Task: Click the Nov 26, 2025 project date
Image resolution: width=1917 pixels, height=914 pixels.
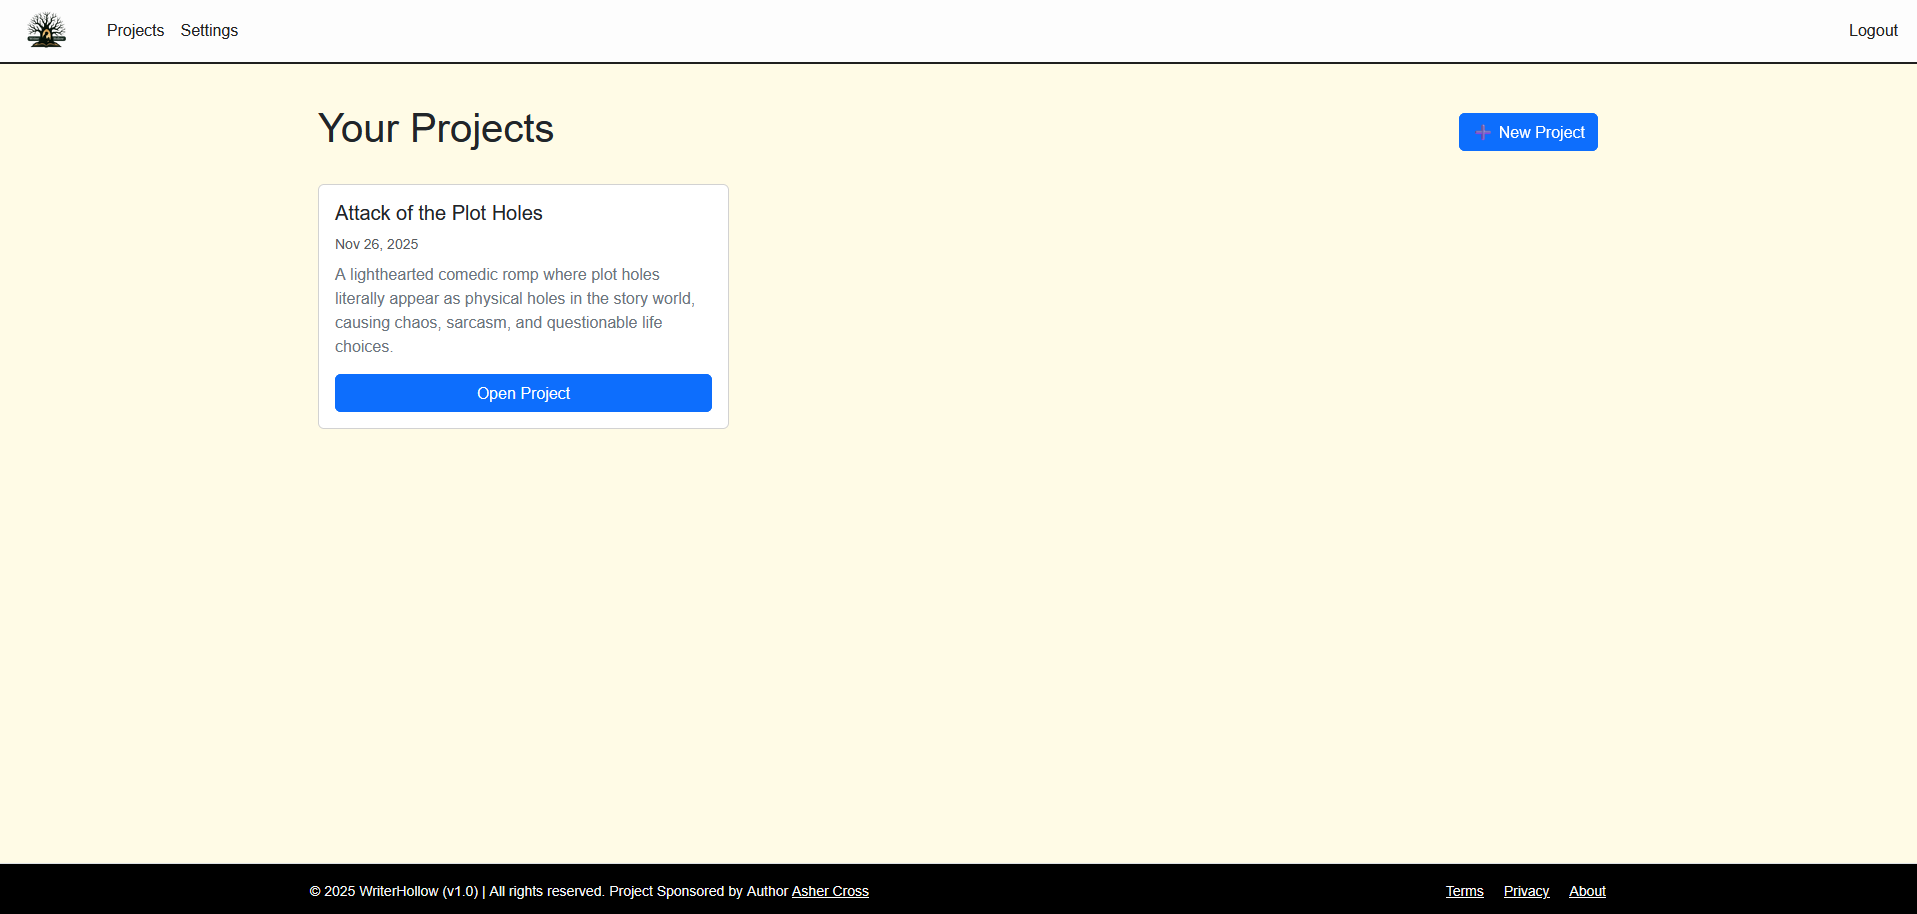Action: tap(376, 244)
